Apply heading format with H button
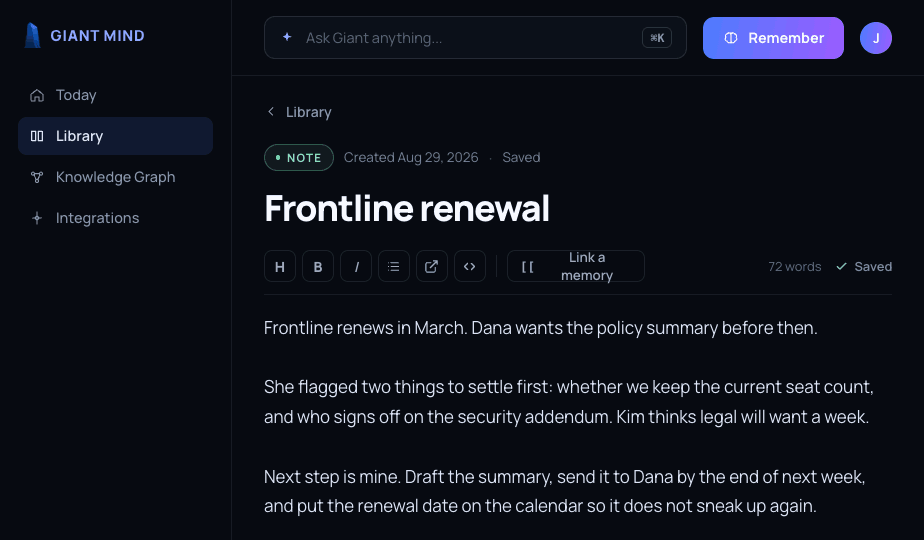The image size is (924, 540). pyautogui.click(x=280, y=266)
